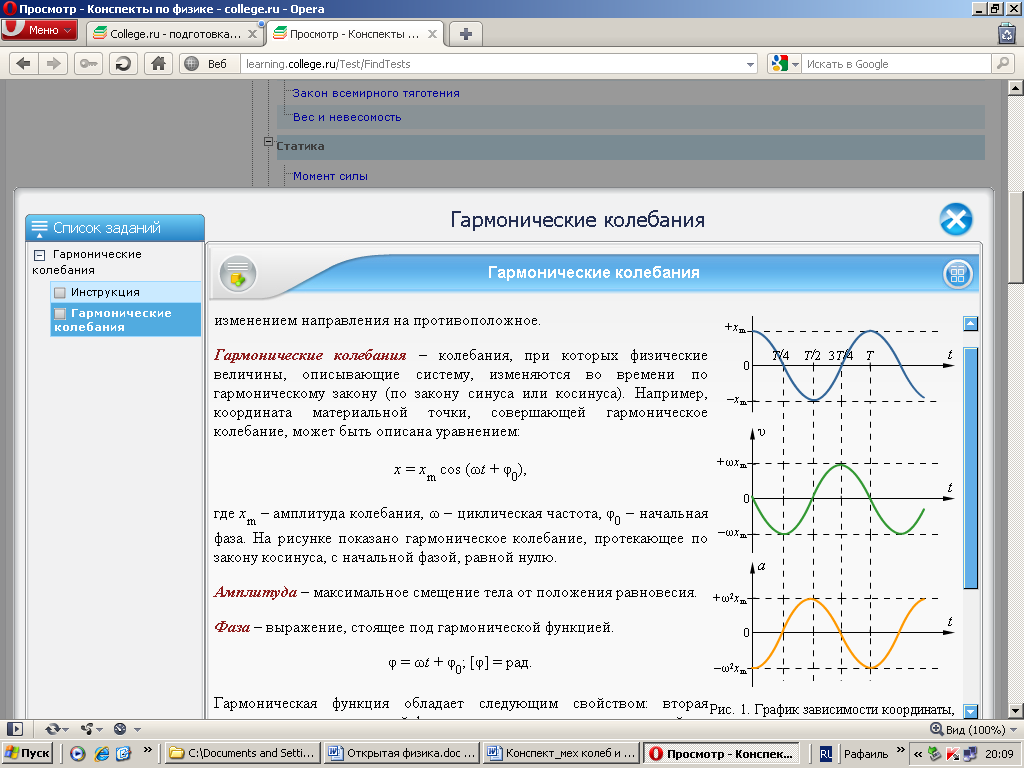Screen dimensions: 1024x768
Task: Open the Закон всемирного тяготения link
Action: (376, 93)
